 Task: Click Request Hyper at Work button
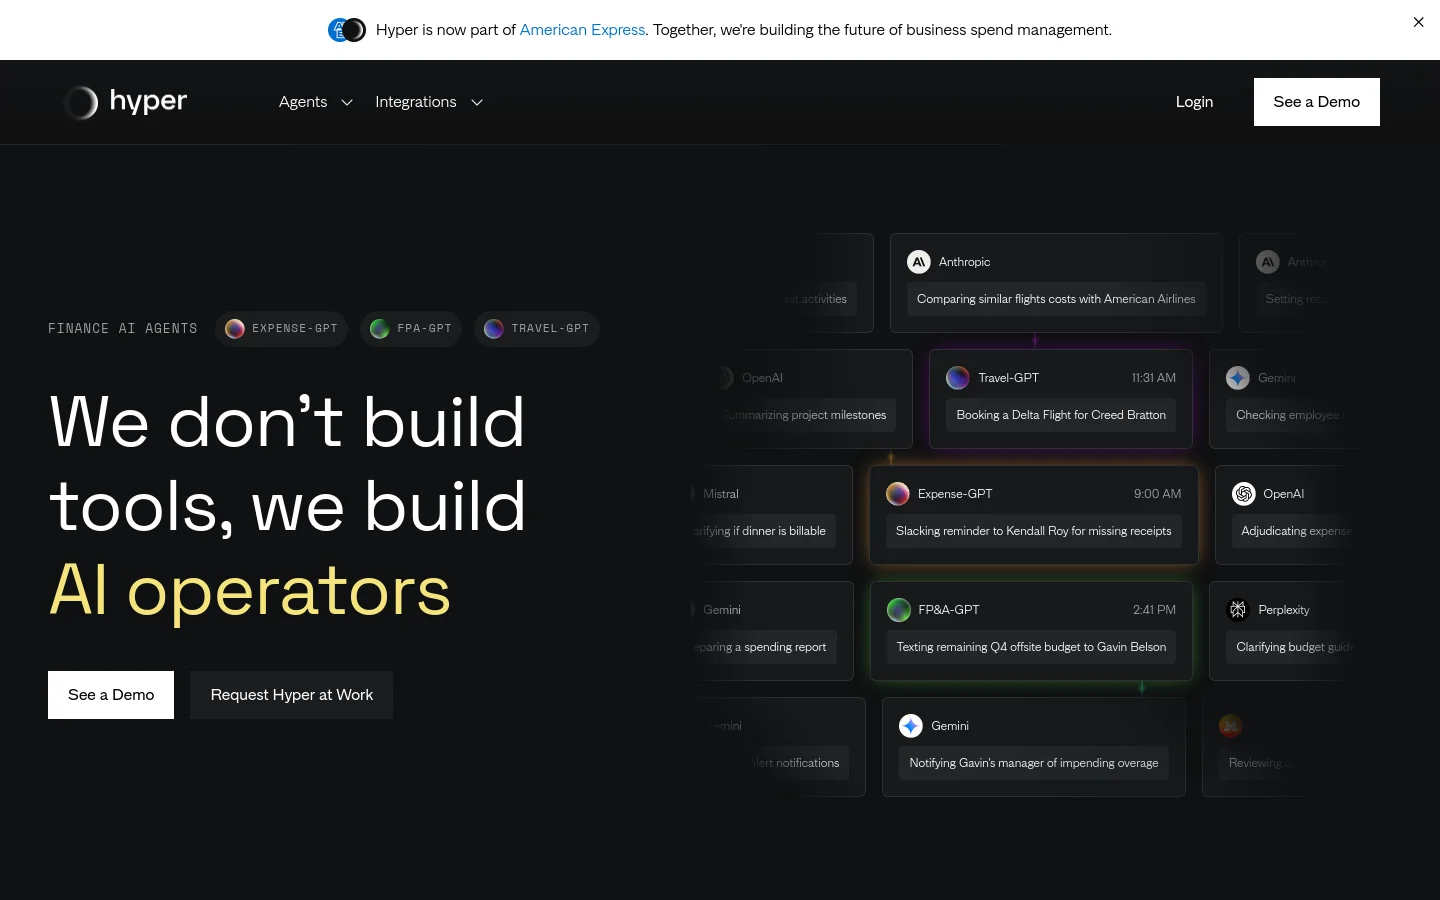tap(292, 695)
